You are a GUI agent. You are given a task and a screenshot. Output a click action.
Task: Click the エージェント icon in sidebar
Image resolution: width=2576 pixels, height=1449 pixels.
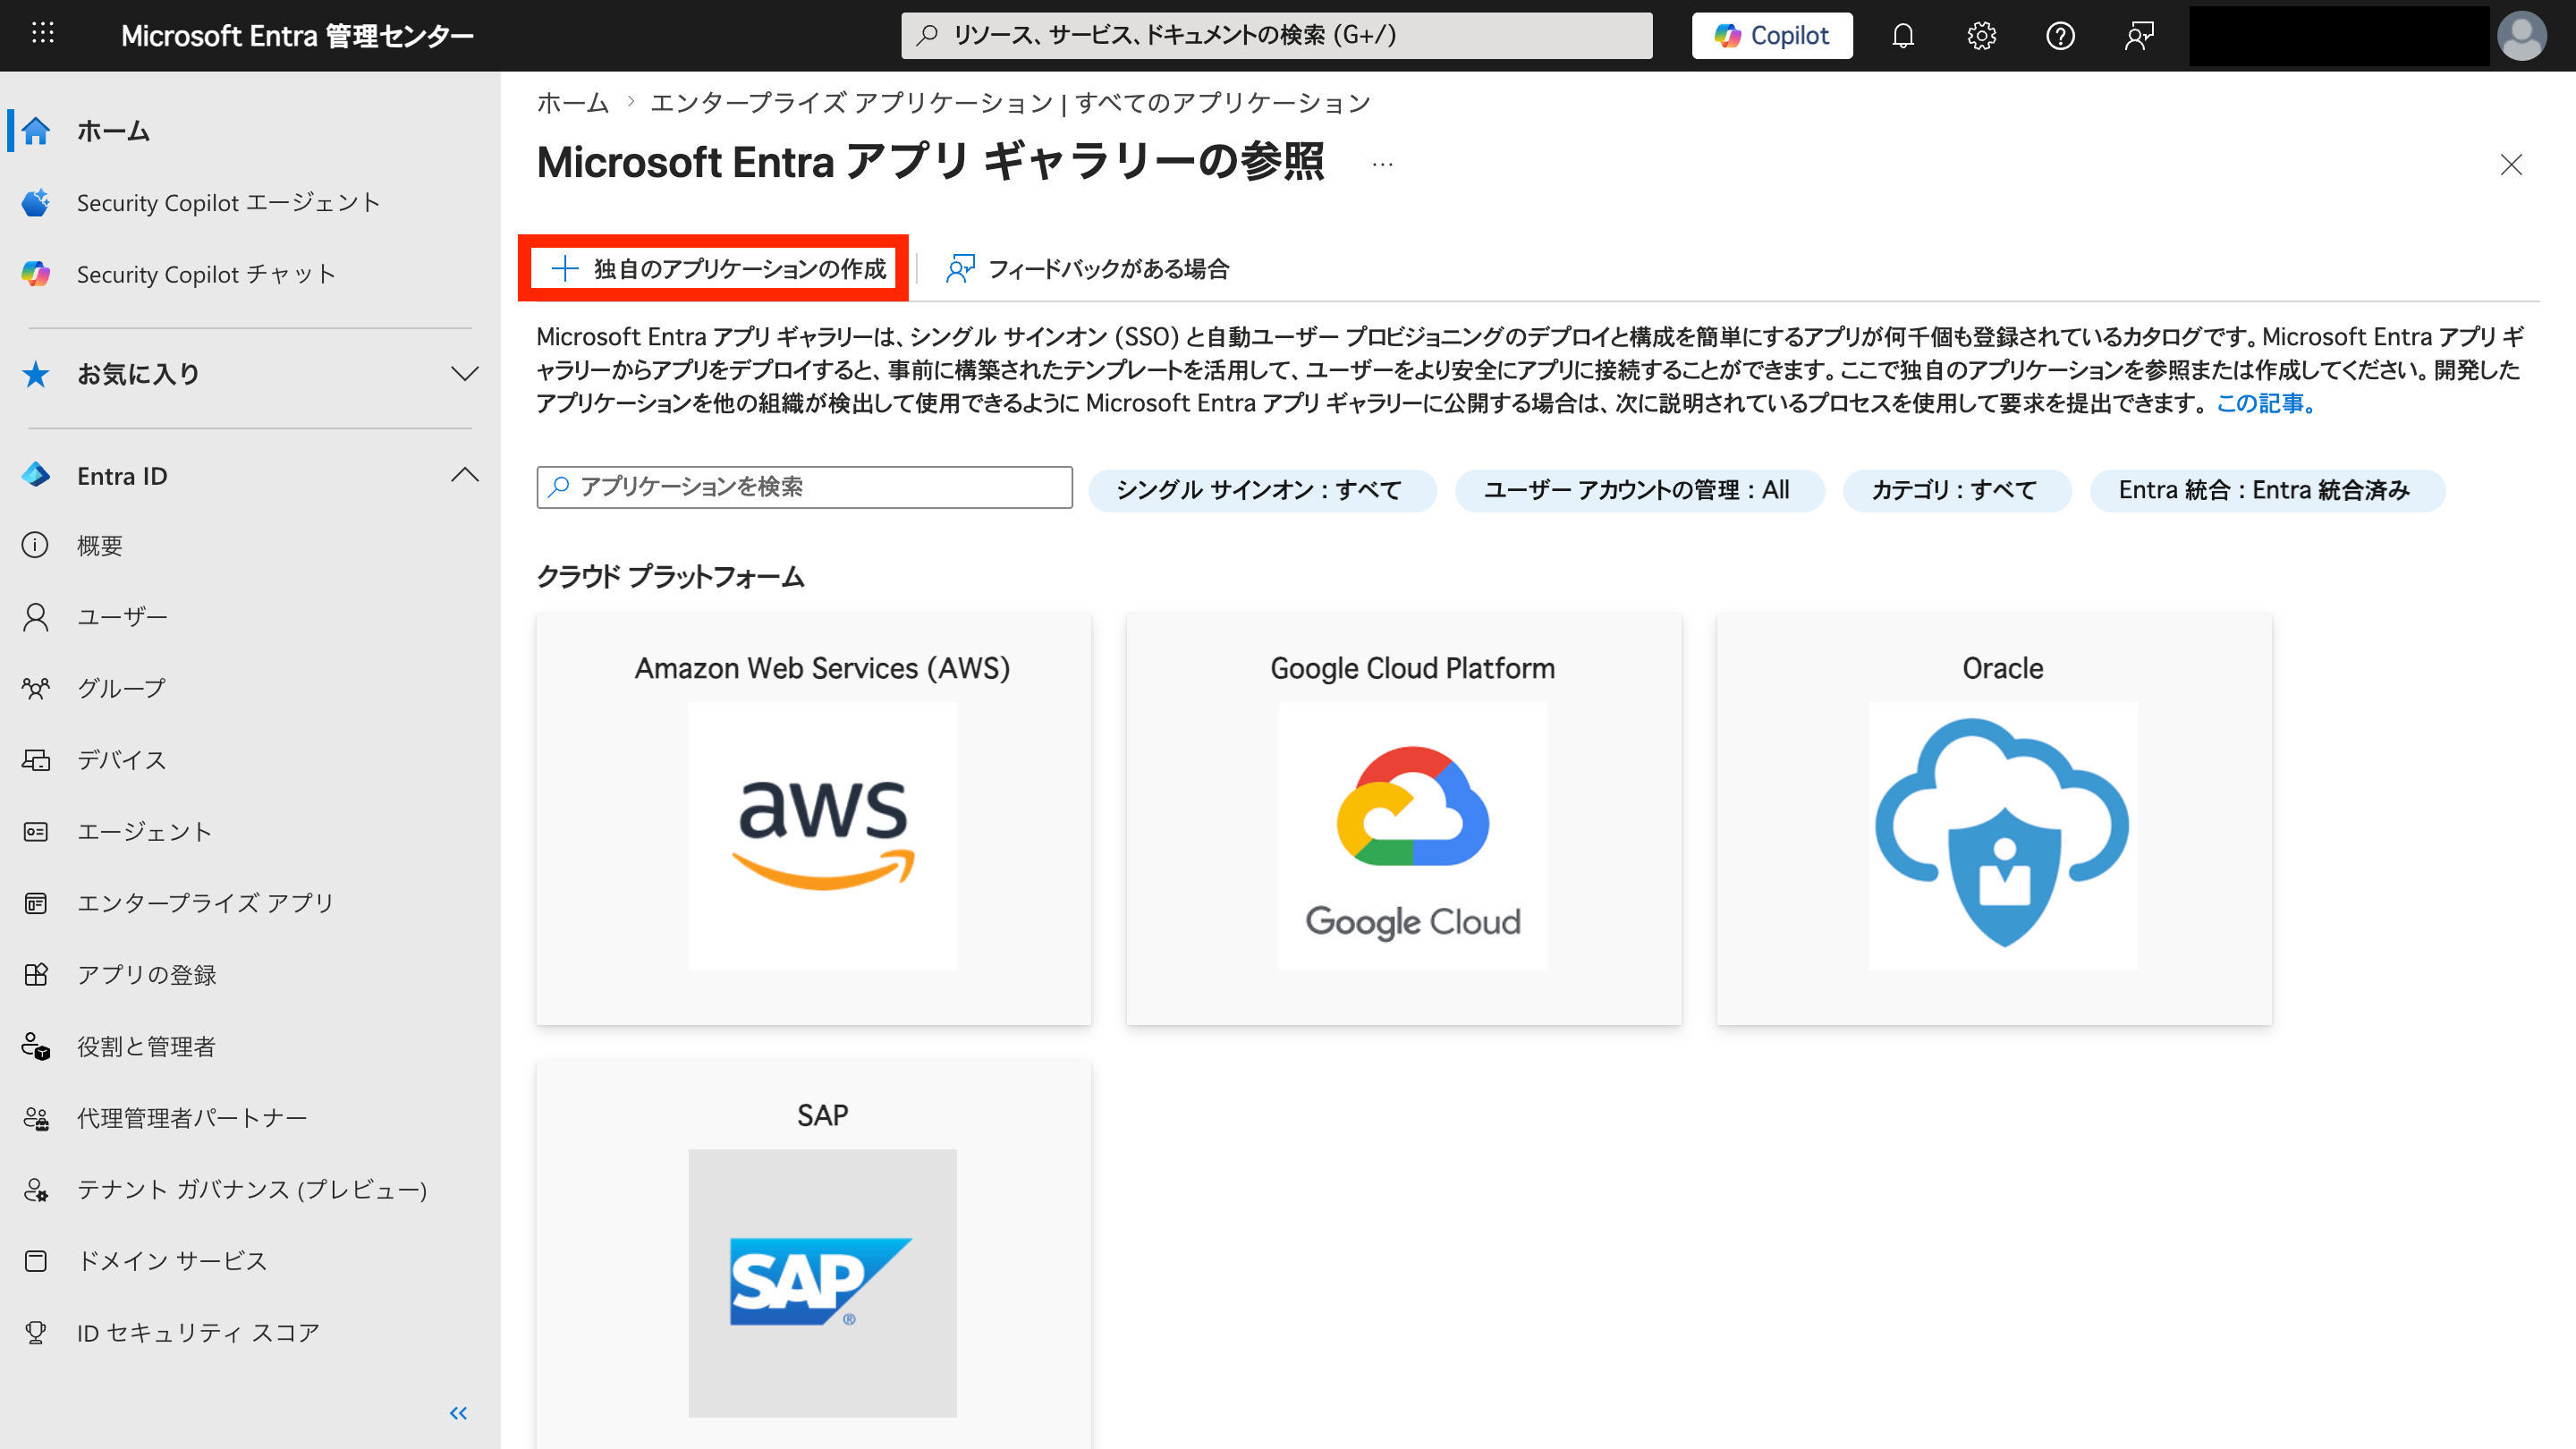pyautogui.click(x=36, y=832)
